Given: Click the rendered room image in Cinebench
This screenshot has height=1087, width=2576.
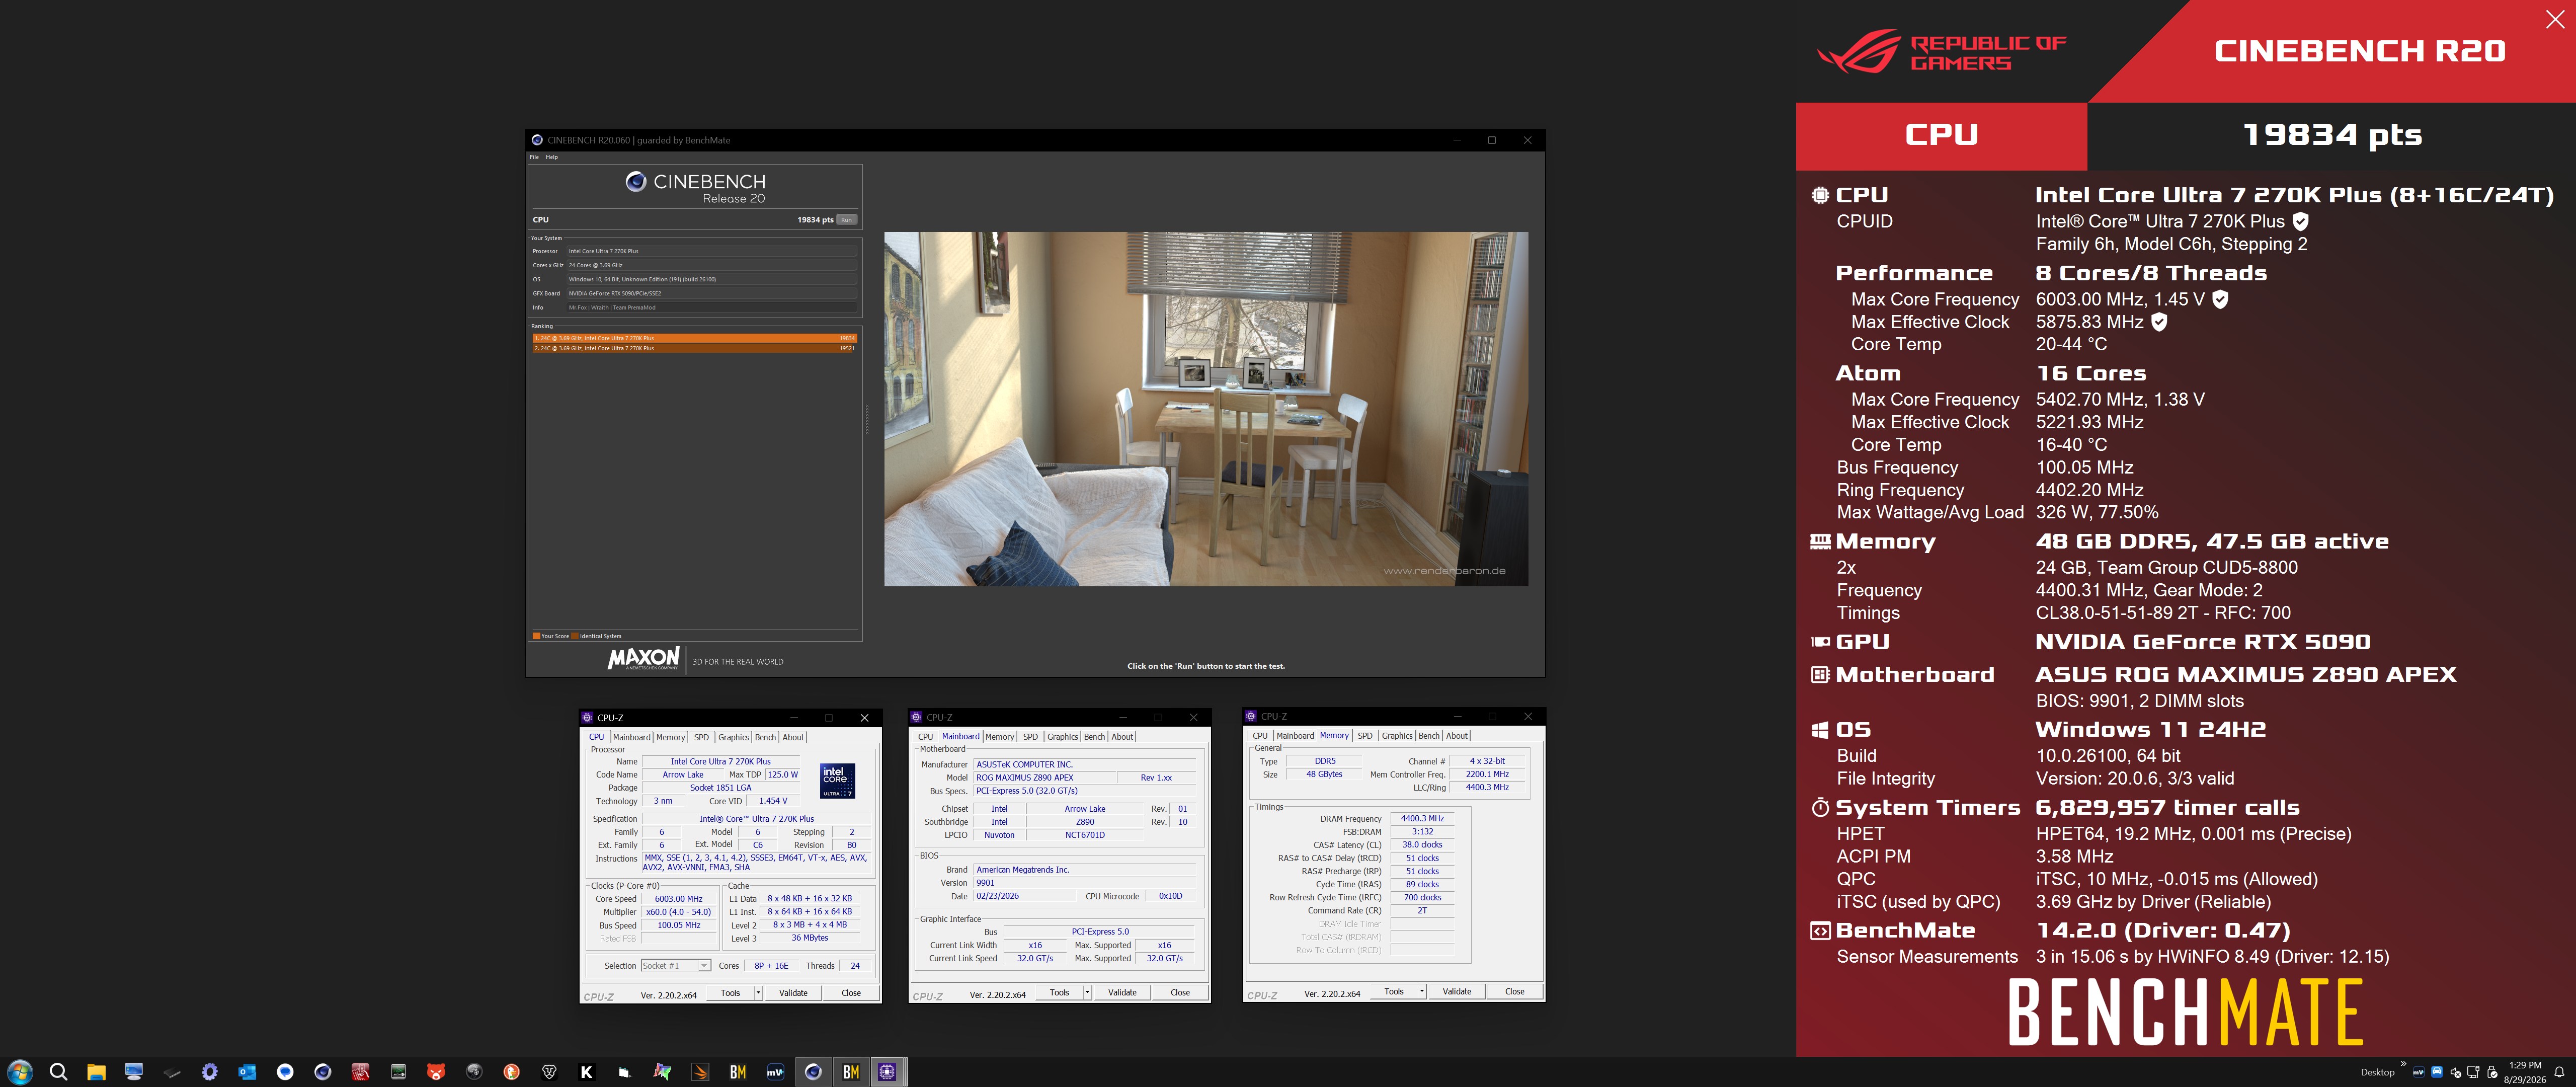Looking at the screenshot, I should [x=1205, y=409].
